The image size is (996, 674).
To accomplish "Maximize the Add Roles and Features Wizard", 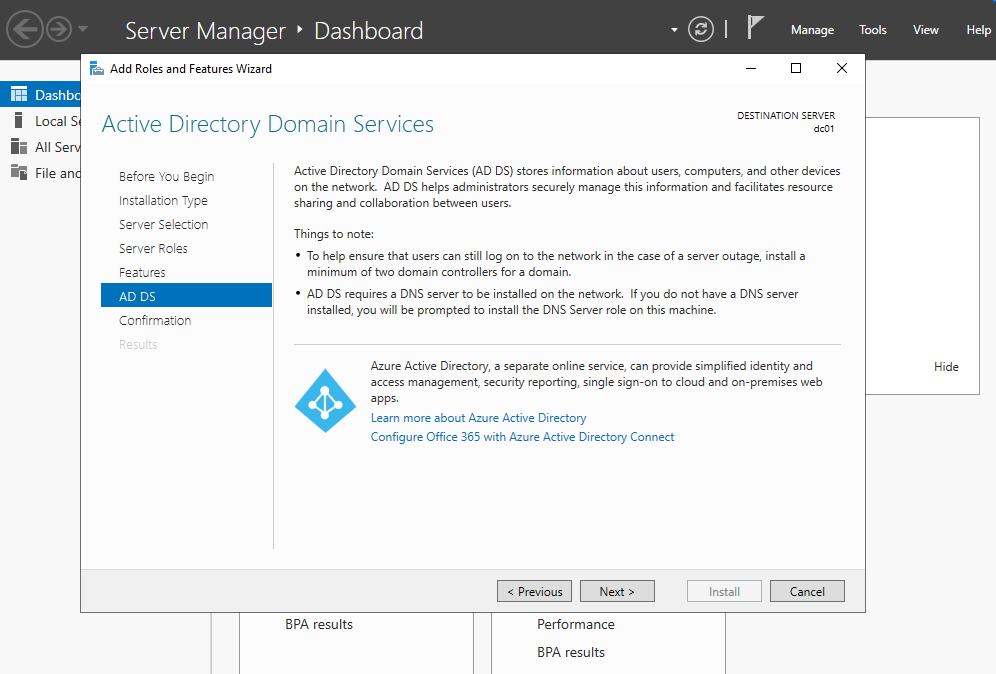I will point(796,69).
